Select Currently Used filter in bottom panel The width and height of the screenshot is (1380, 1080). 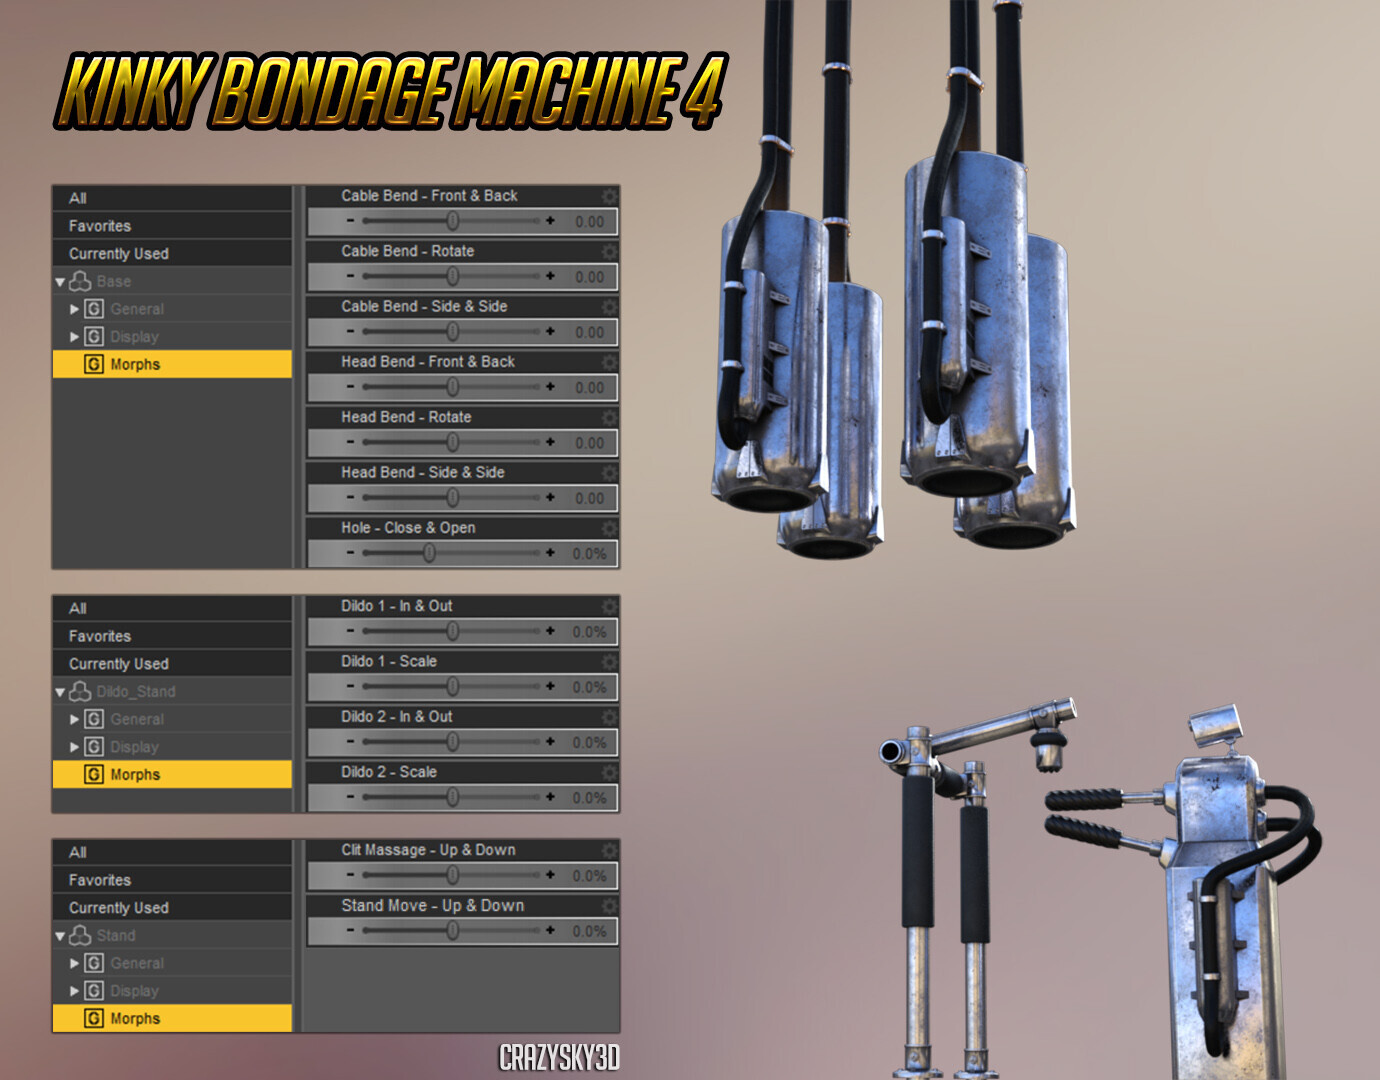click(x=118, y=908)
